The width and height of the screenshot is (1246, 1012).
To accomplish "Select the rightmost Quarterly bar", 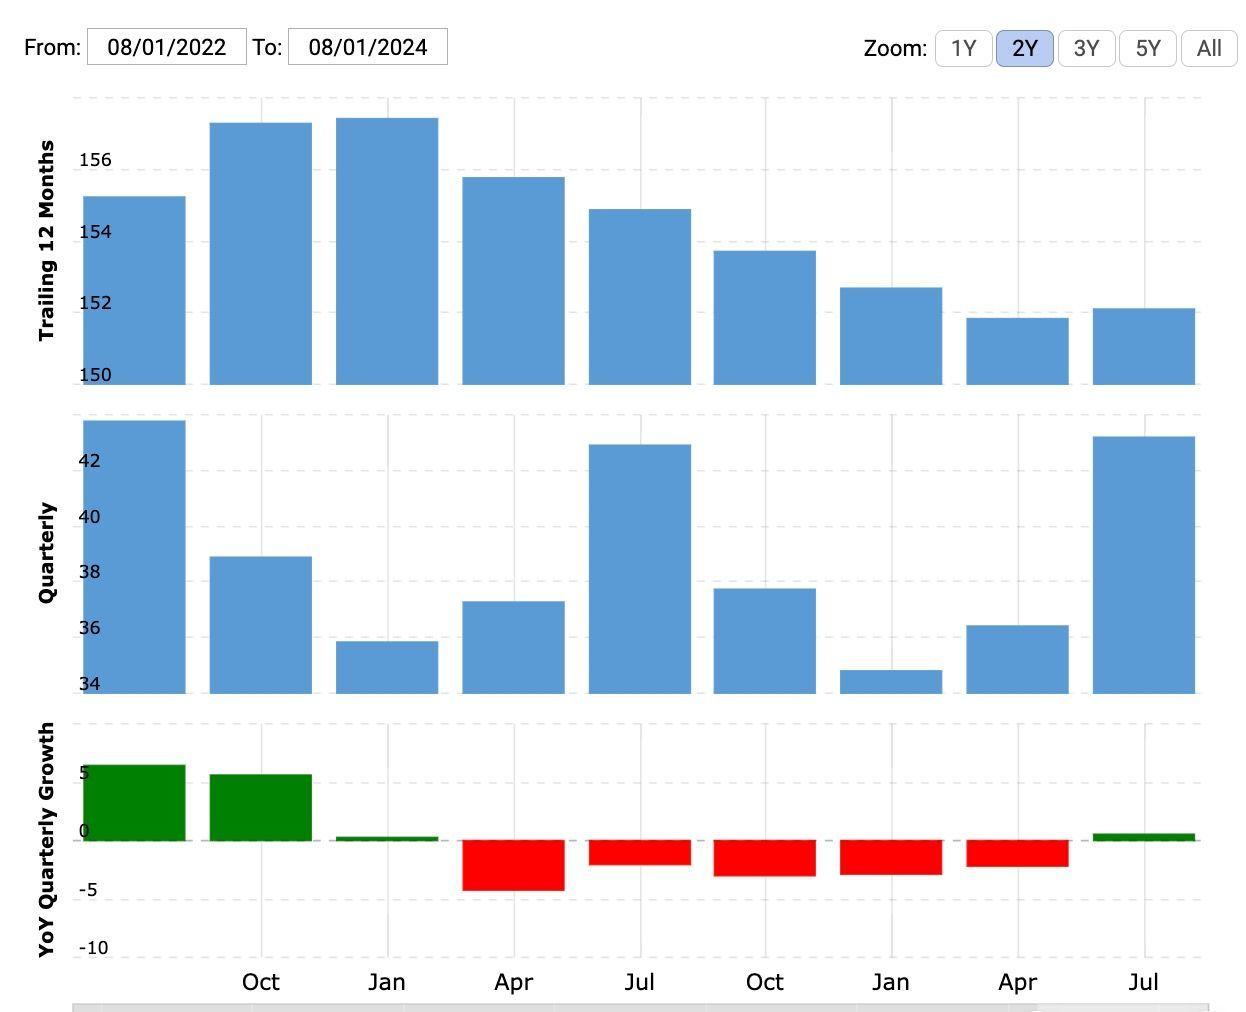I will click(x=1143, y=564).
